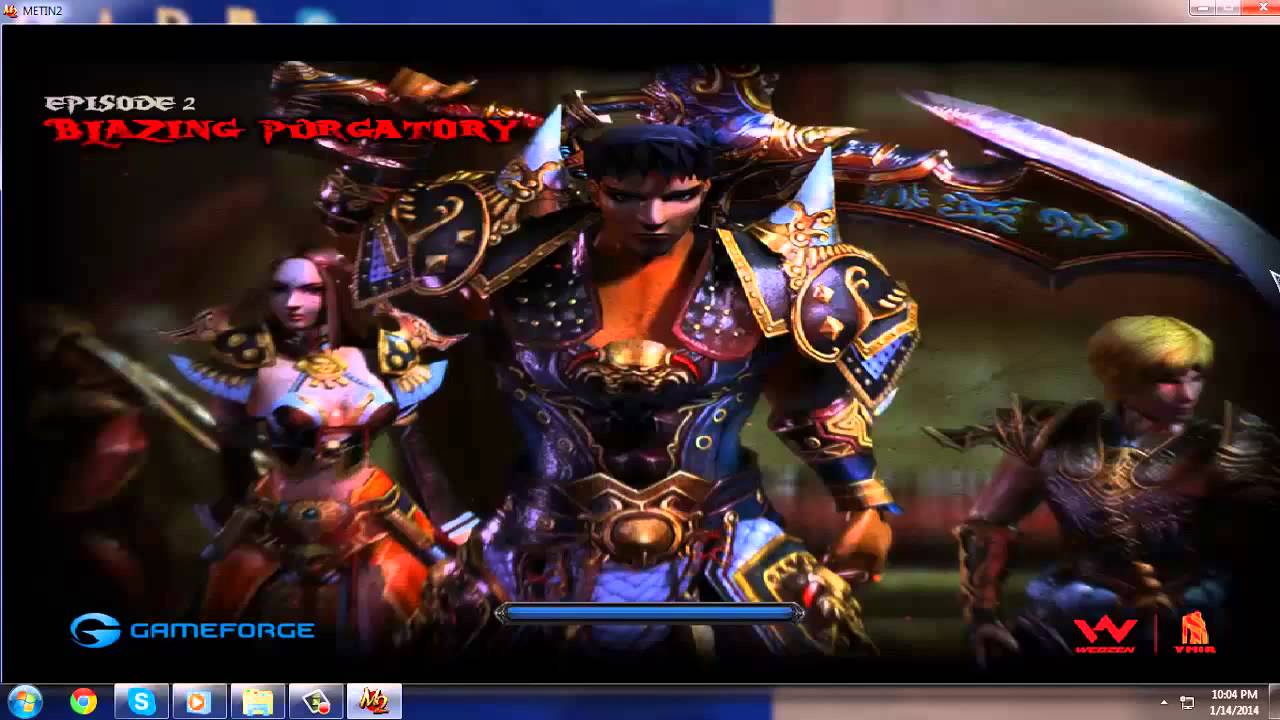The height and width of the screenshot is (720, 1280).
Task: Click the Blazing Purgatory title text
Action: pyautogui.click(x=282, y=130)
